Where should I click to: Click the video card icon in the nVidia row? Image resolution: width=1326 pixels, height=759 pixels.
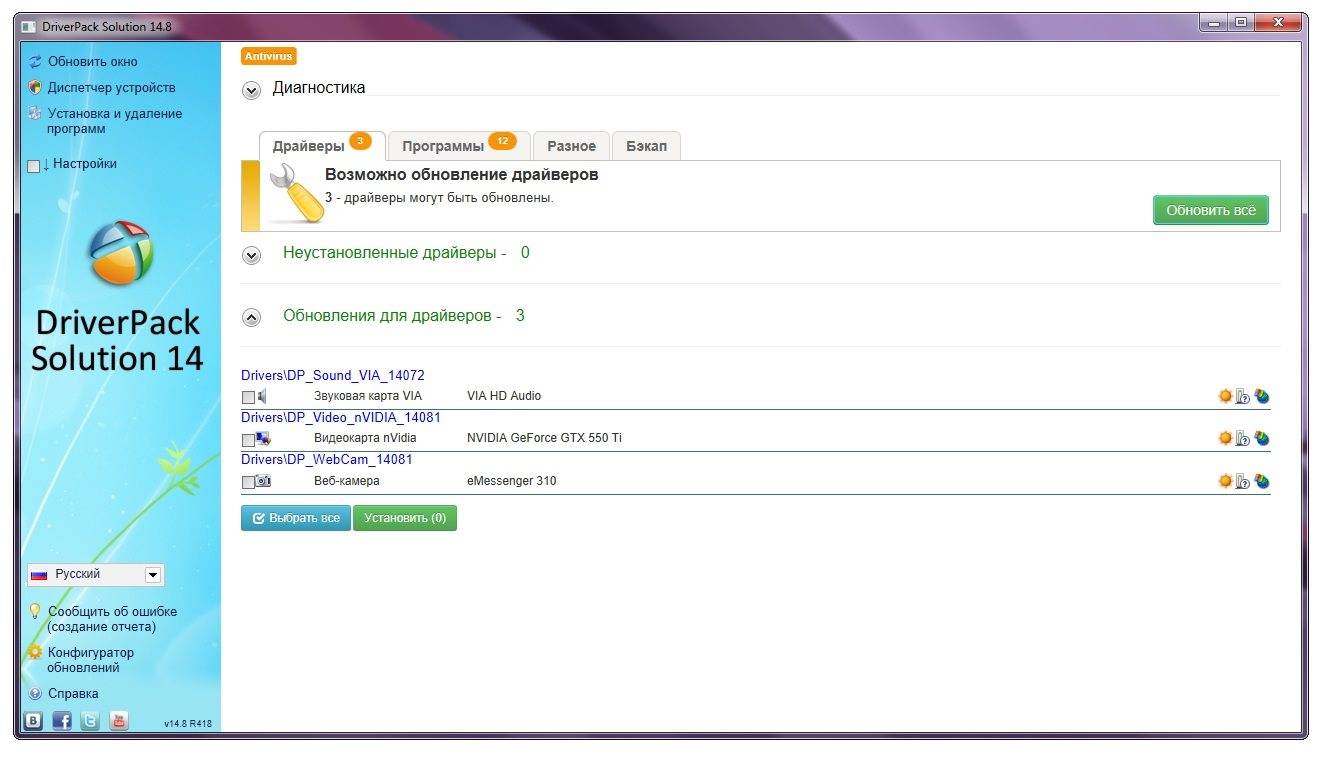264,438
